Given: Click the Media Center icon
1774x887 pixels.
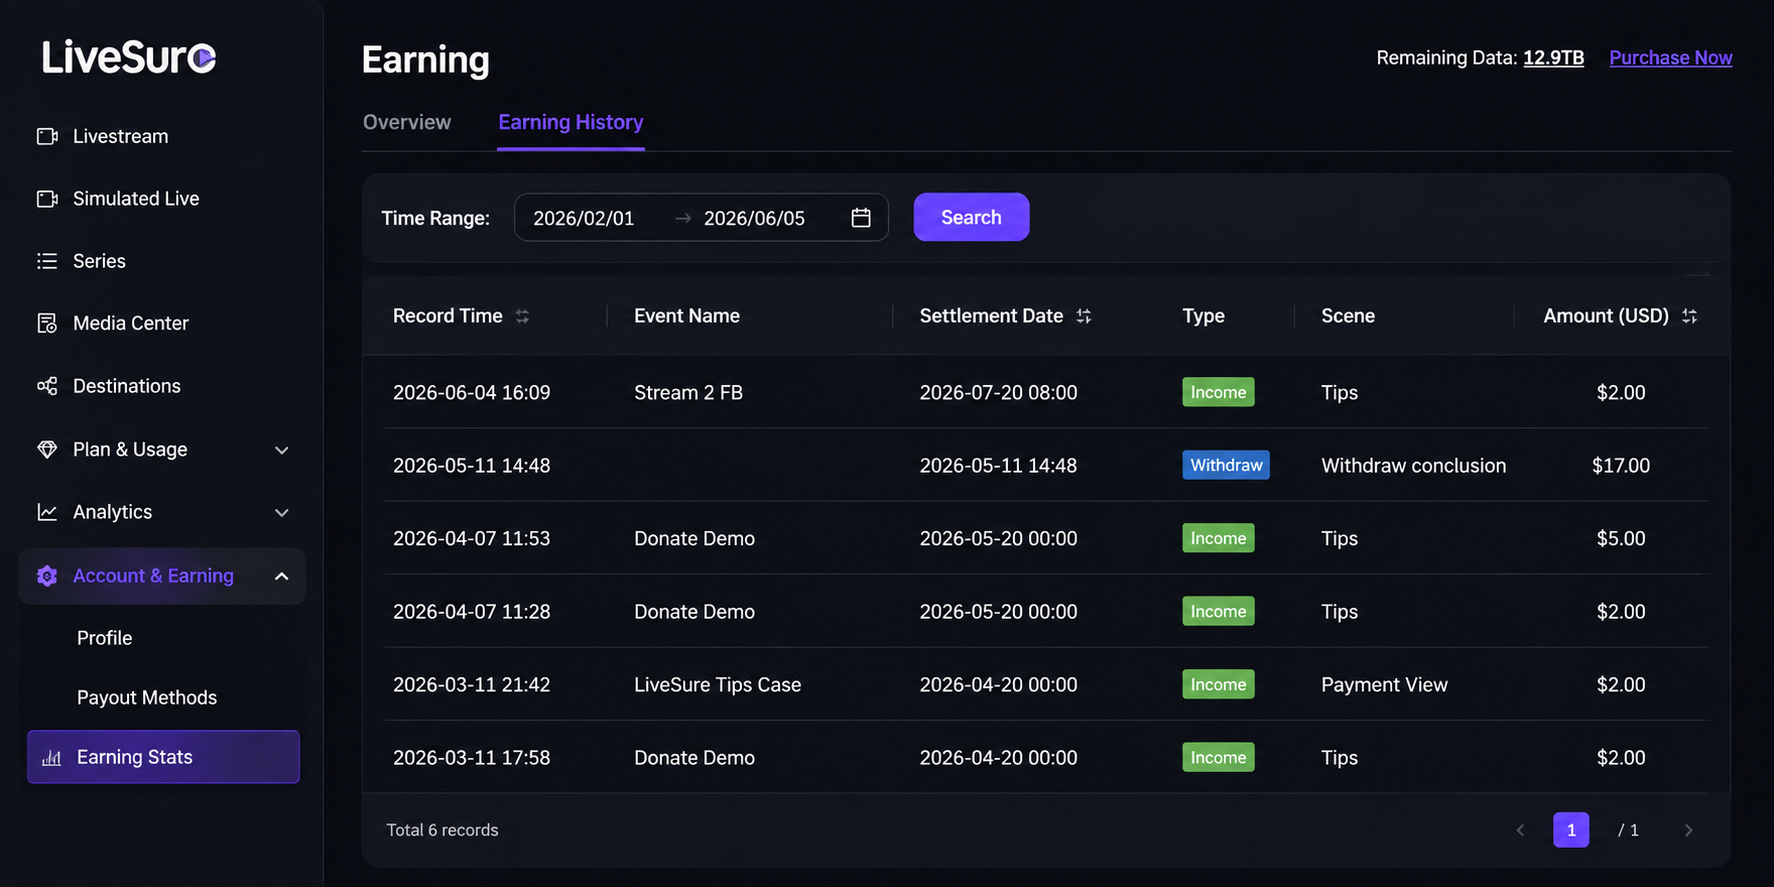Looking at the screenshot, I should [x=47, y=323].
